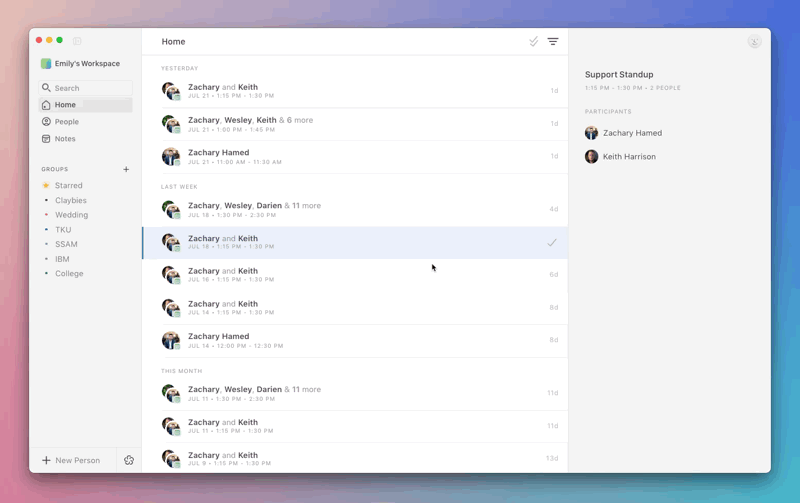Screen dimensions: 800x503
Task: Open the Jul 21 meeting with 6 more
Action: [x=355, y=124]
